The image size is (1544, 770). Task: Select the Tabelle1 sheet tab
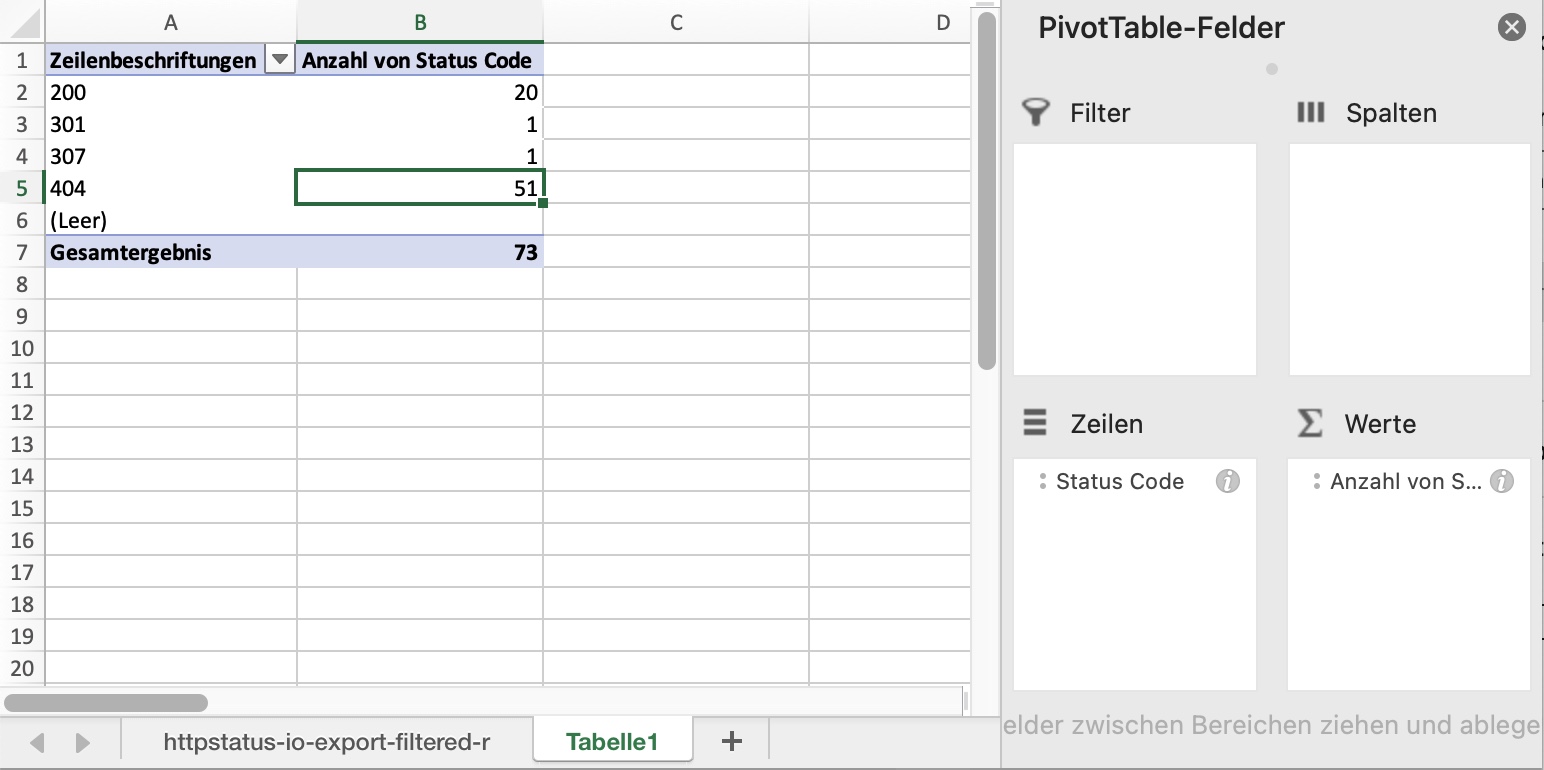pos(611,741)
